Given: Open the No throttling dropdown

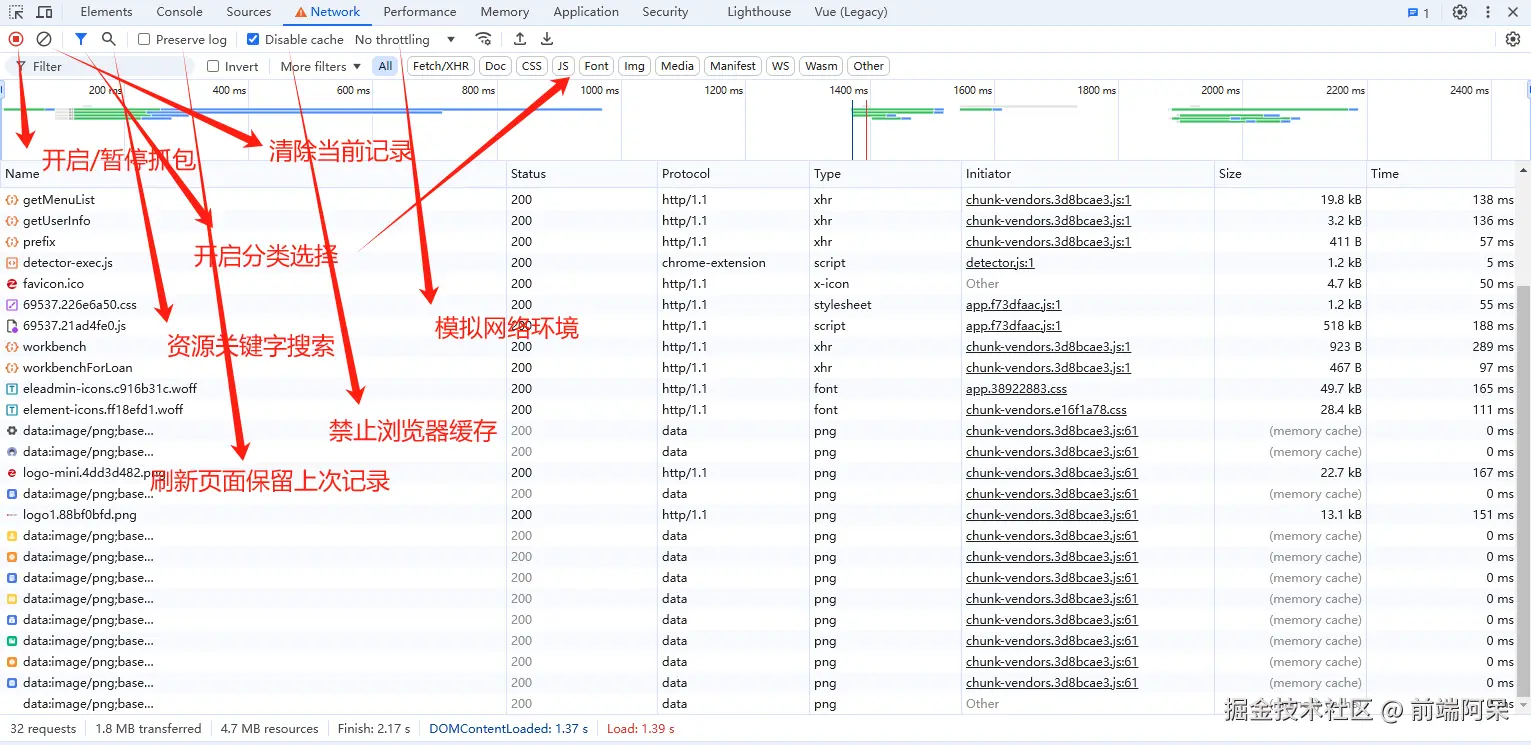Looking at the screenshot, I should 405,39.
